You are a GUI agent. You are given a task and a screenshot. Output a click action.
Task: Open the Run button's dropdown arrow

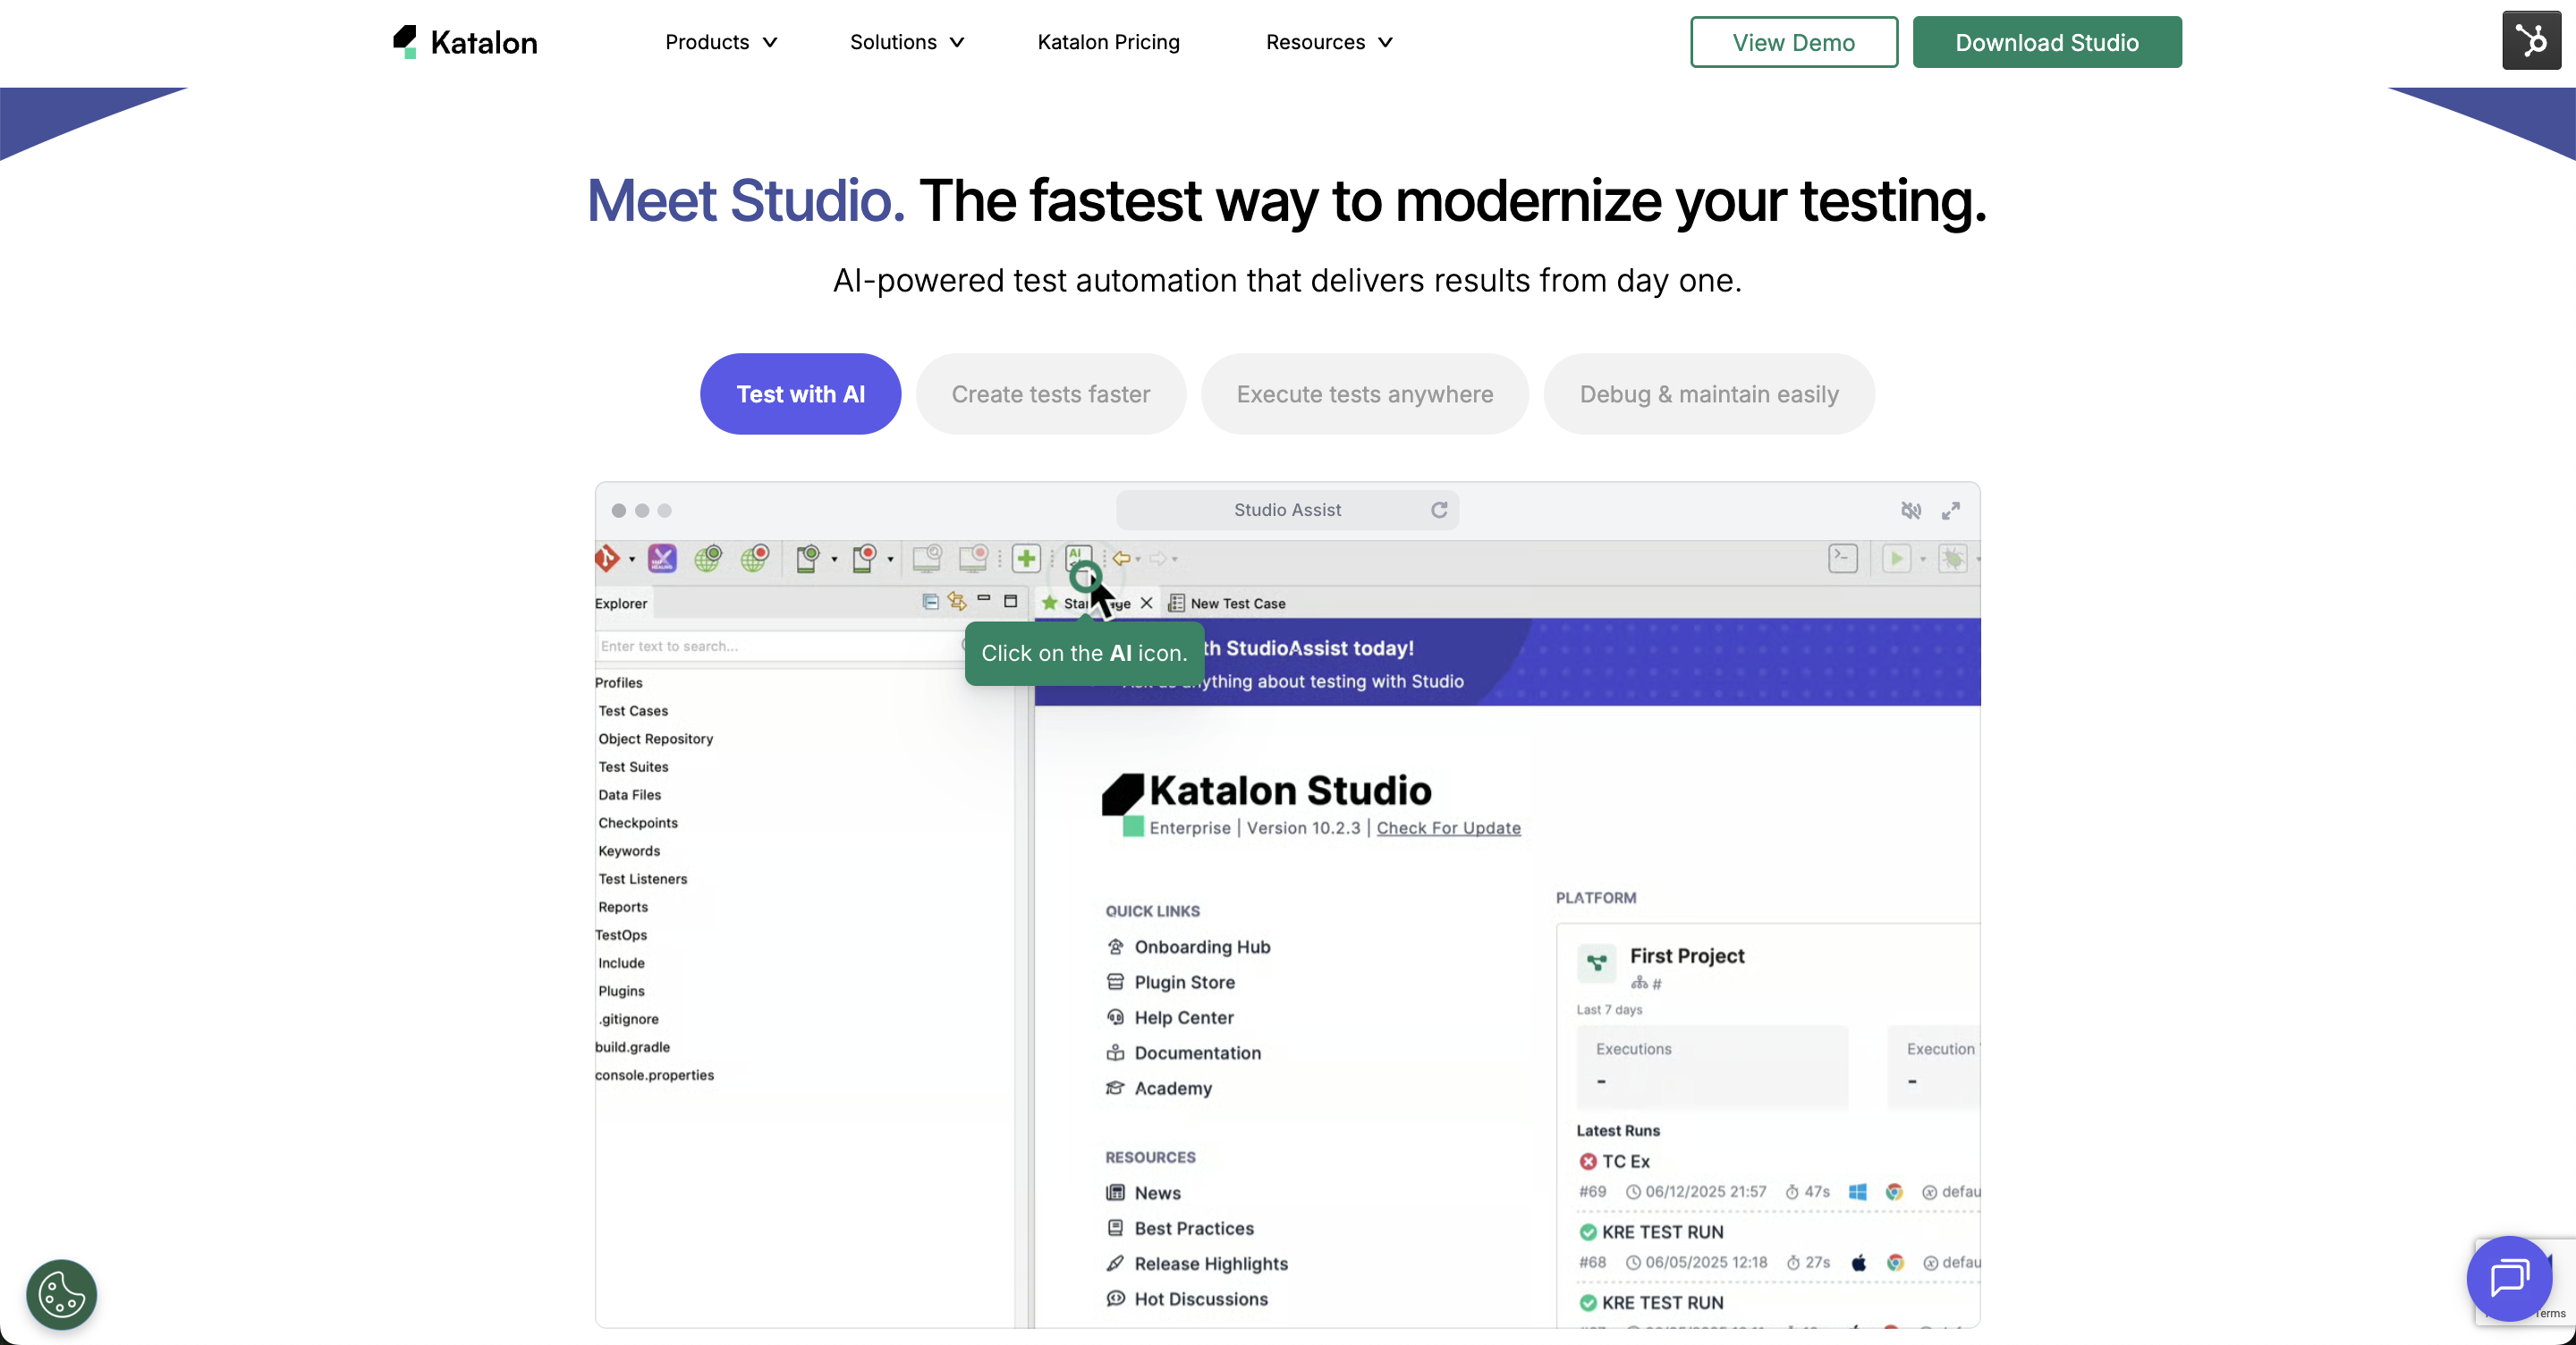1924,559
